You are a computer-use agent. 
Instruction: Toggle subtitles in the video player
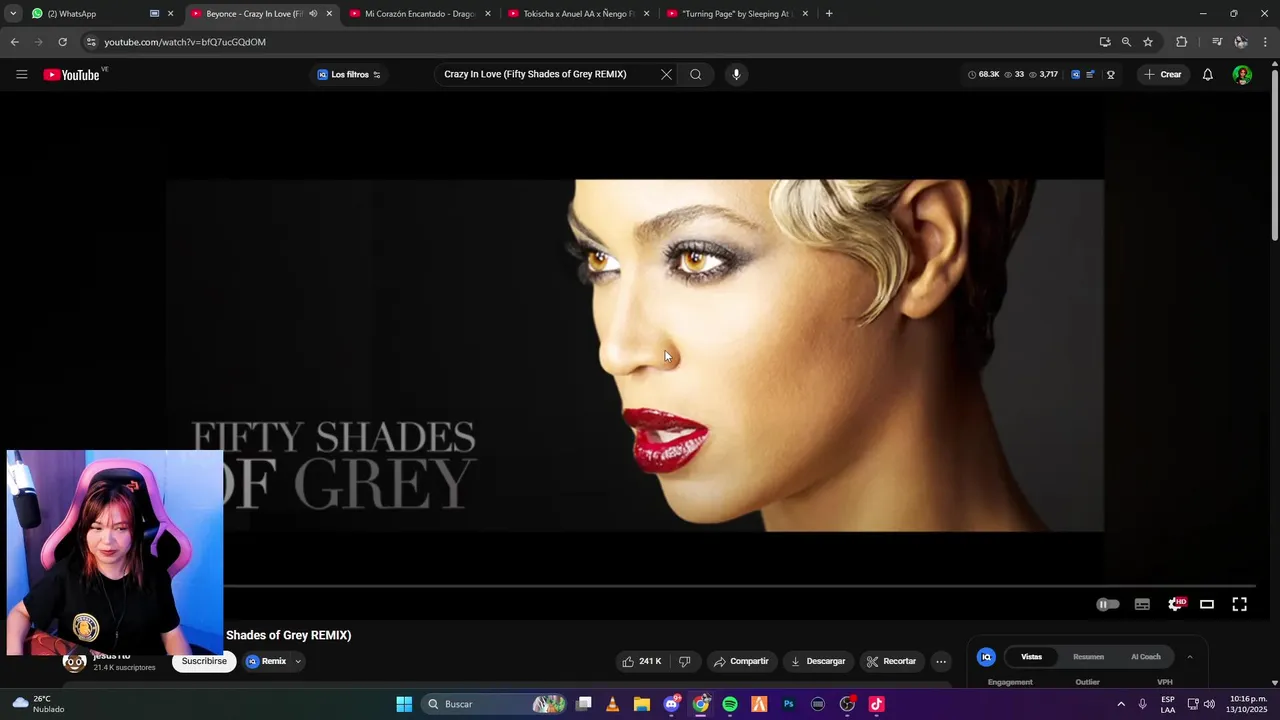1142,604
